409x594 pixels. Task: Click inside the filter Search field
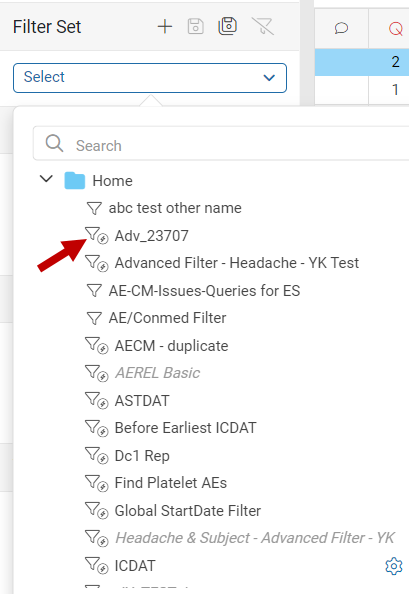pos(227,145)
